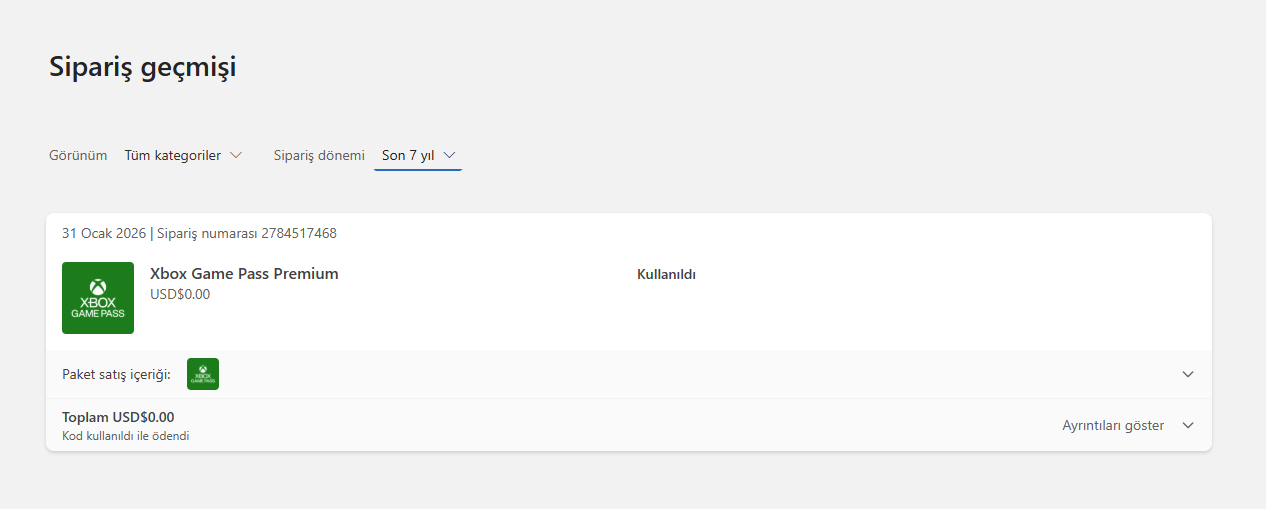Open the Son 7 yıl order period dropdown
This screenshot has width=1266, height=509.
pos(418,155)
